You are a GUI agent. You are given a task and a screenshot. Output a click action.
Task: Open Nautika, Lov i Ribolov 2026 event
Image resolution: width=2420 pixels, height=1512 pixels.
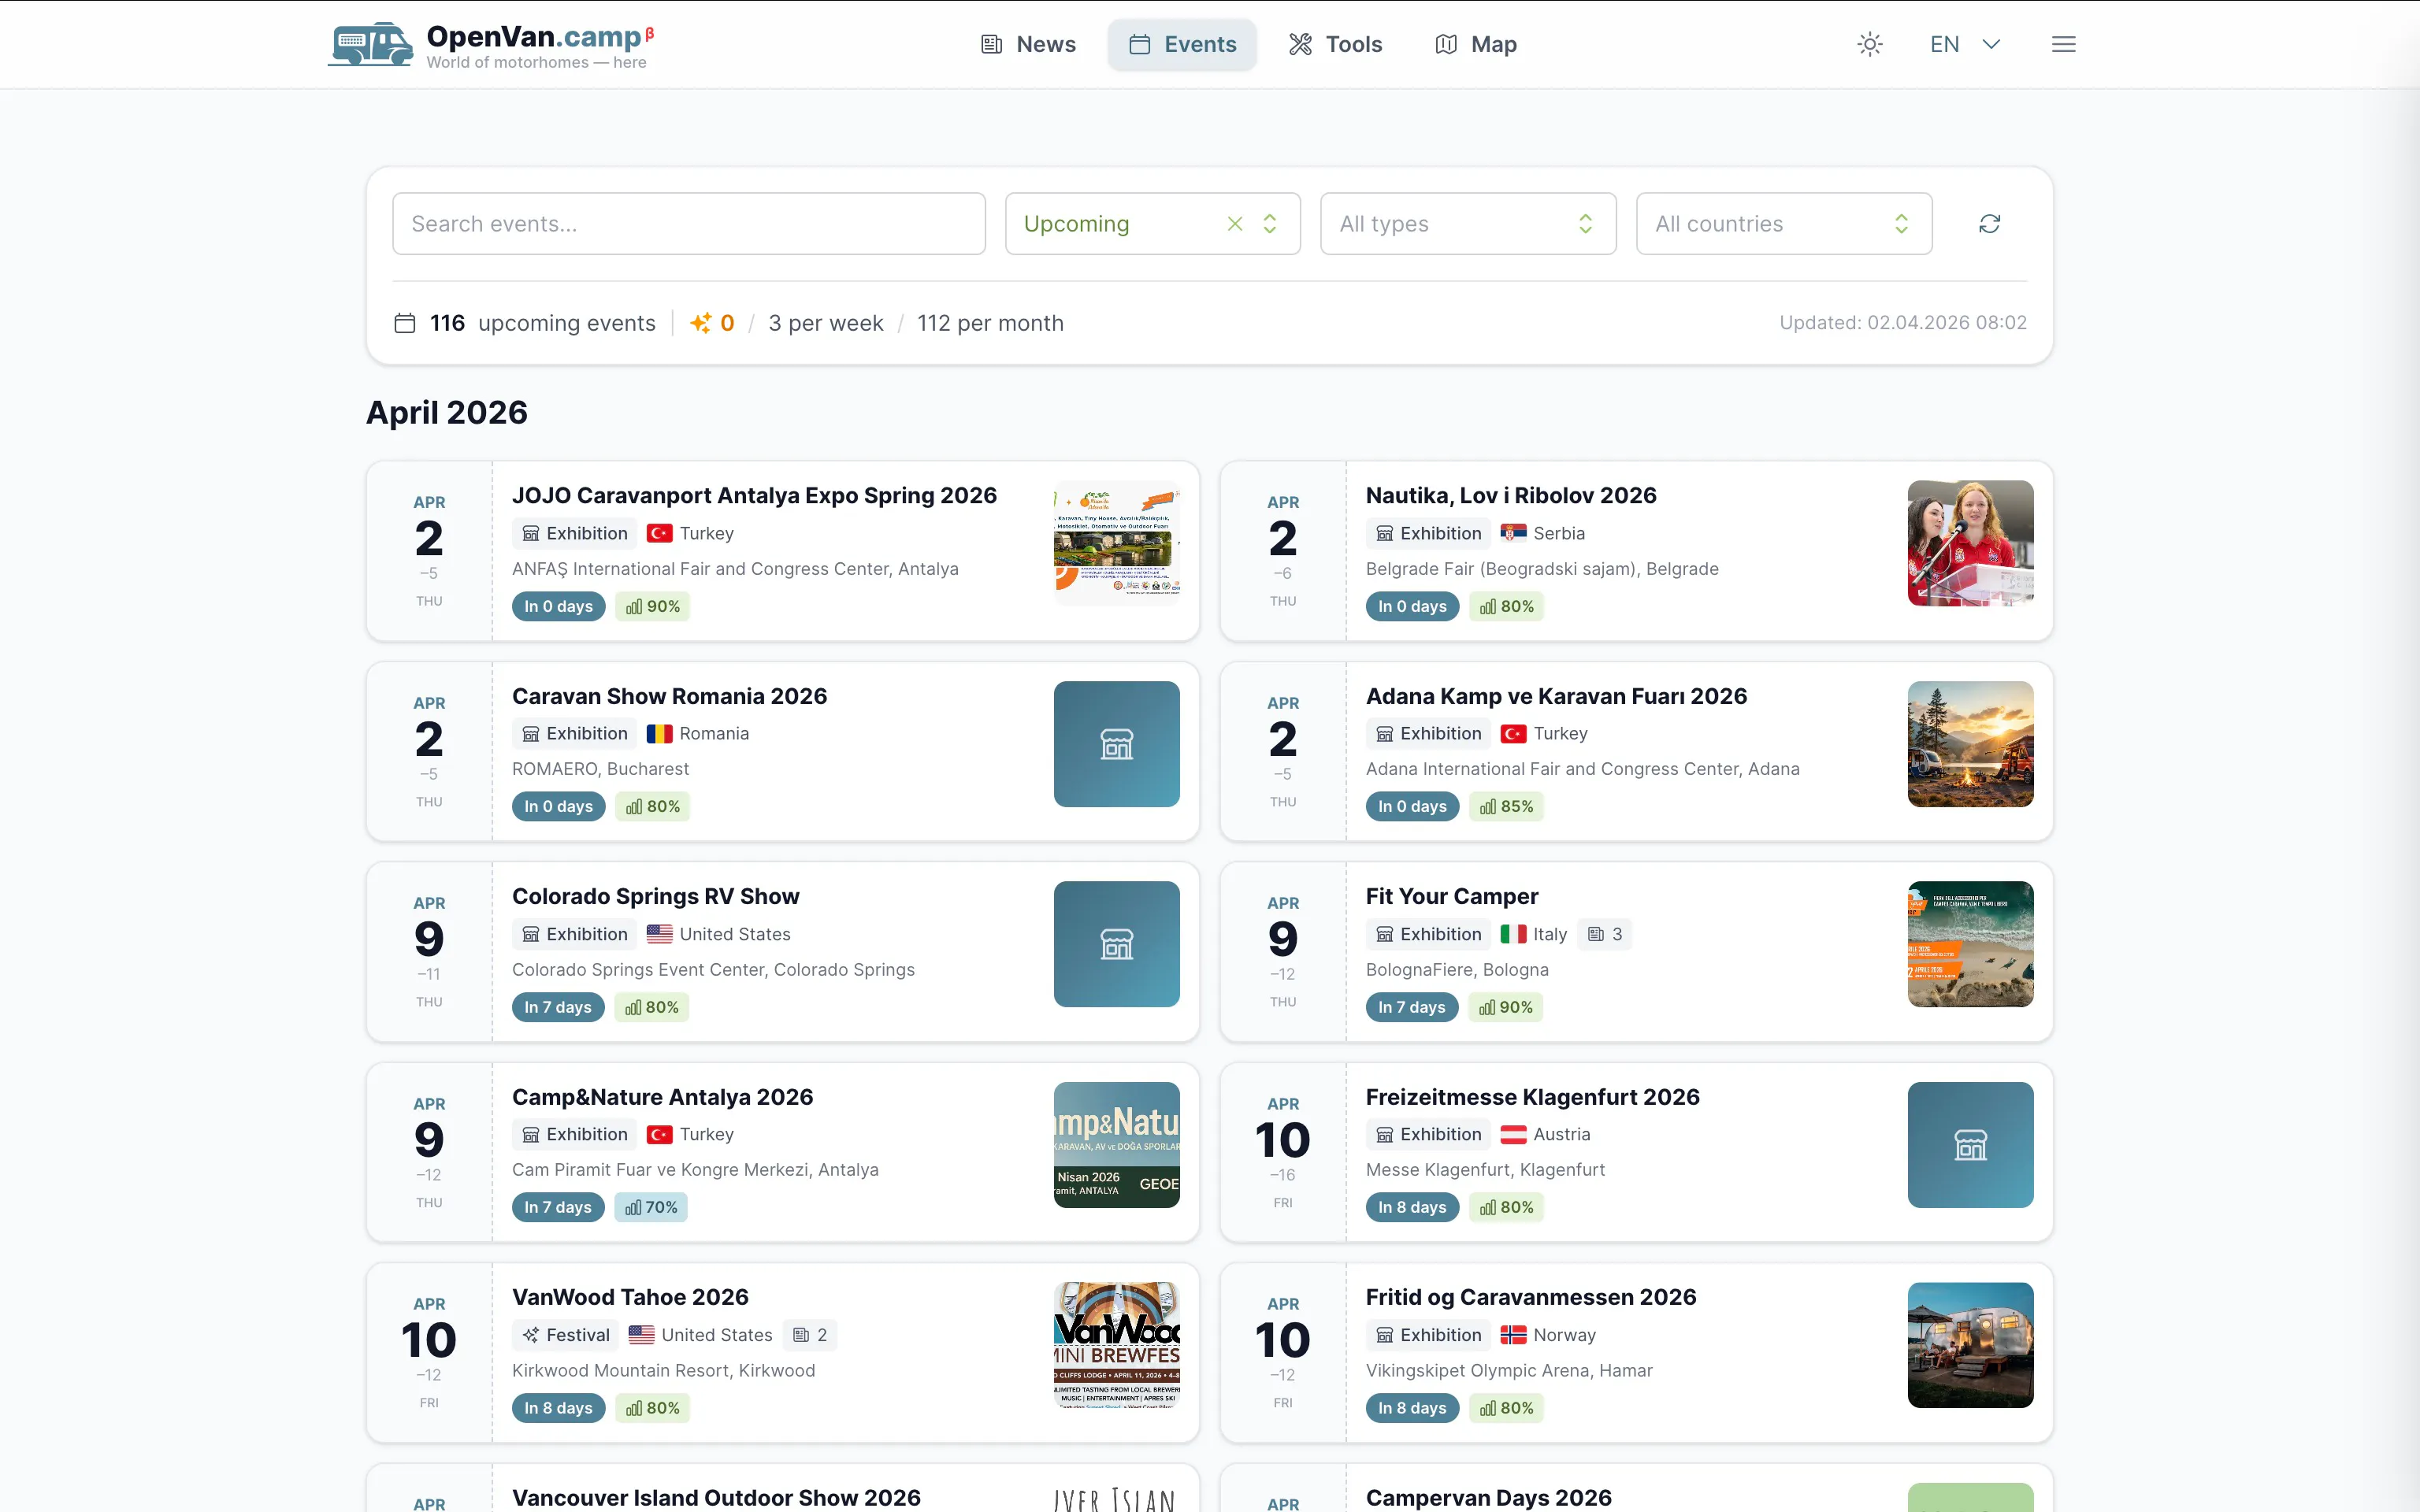[x=1511, y=496]
